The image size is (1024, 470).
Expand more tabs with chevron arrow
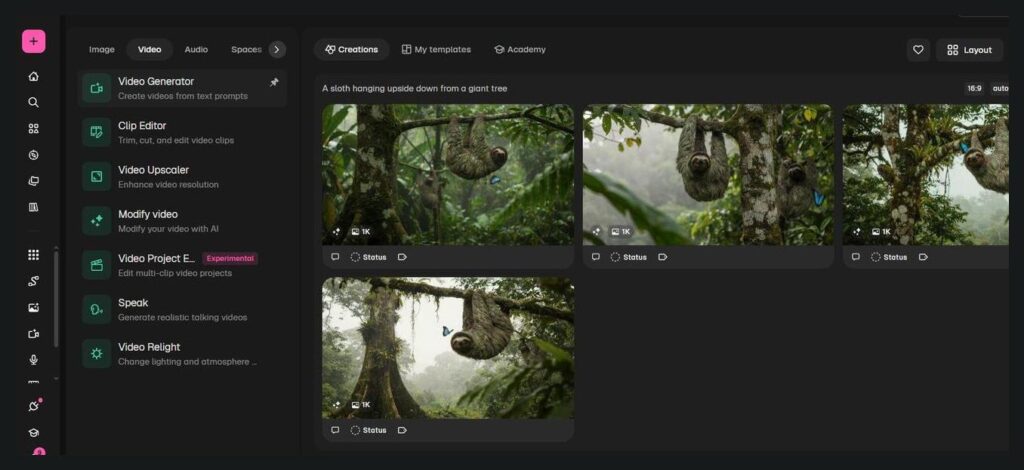(x=277, y=50)
